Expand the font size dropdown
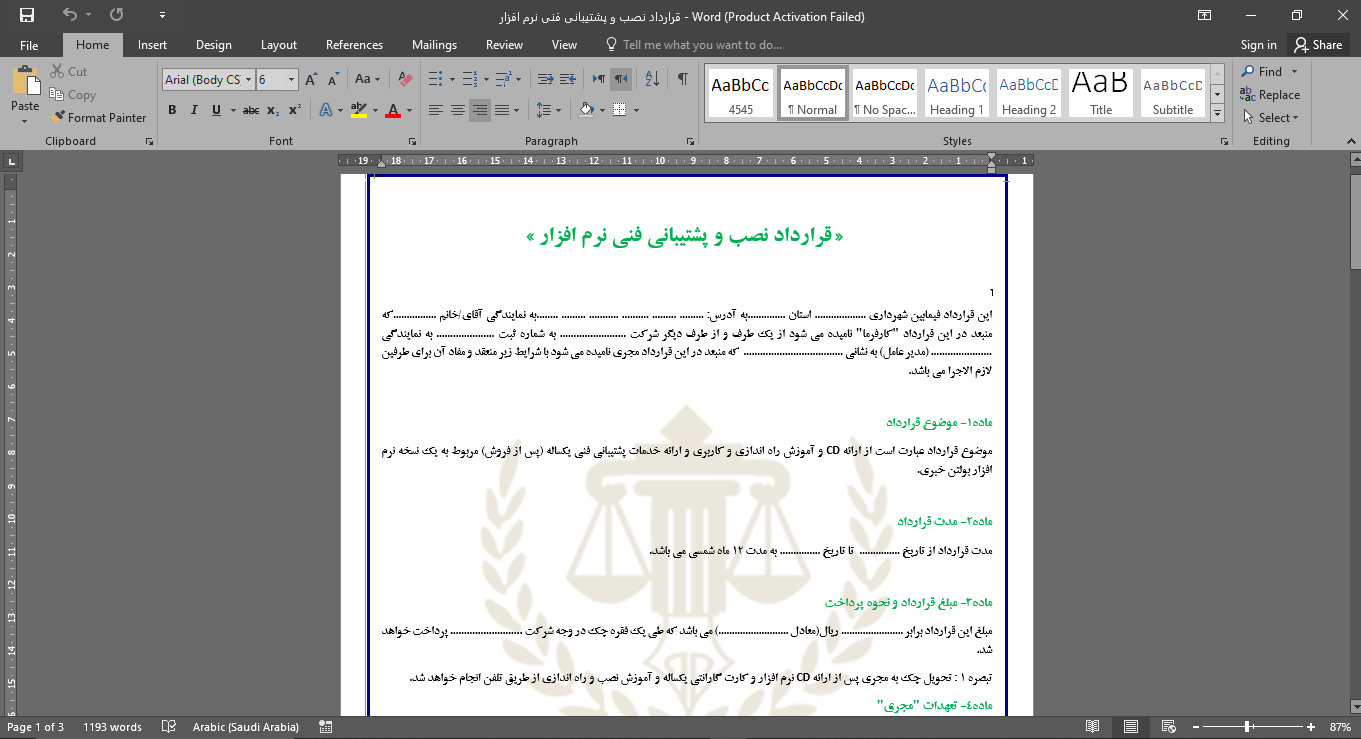This screenshot has height=739, width=1361. tap(292, 80)
